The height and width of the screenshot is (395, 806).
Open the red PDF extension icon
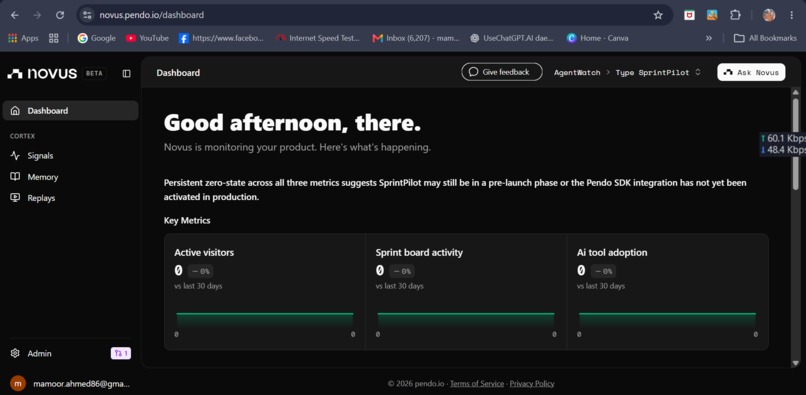click(689, 15)
